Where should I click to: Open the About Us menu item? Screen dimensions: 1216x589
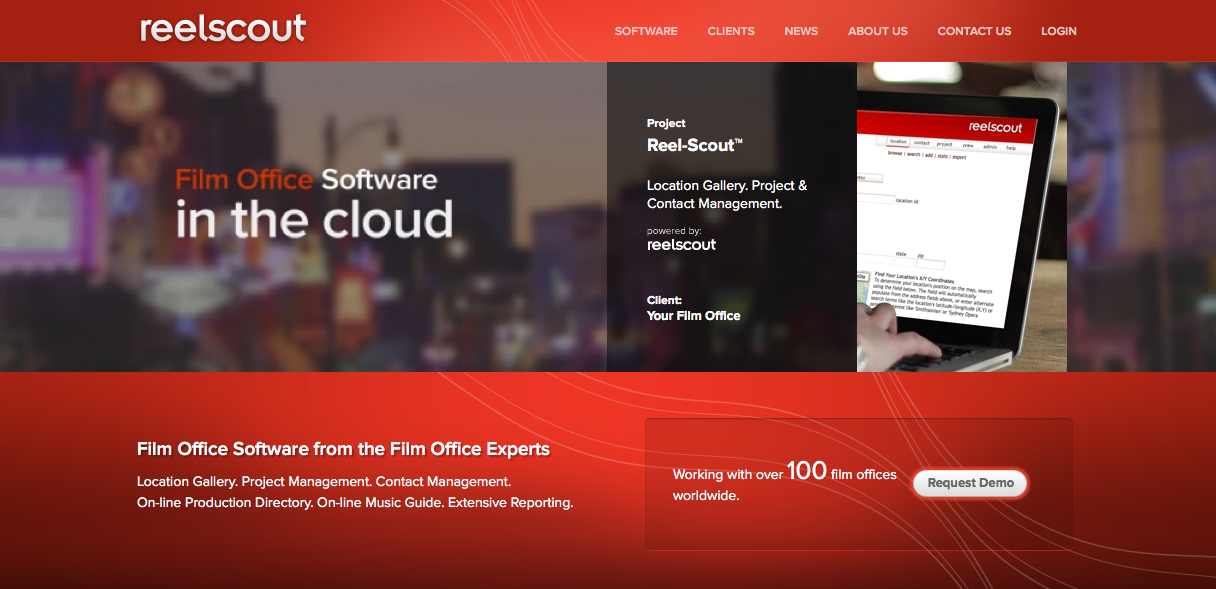(x=878, y=31)
